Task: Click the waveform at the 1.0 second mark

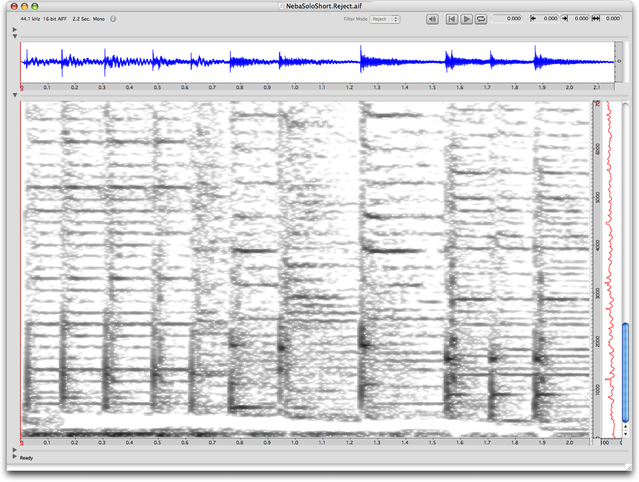Action: click(x=295, y=63)
